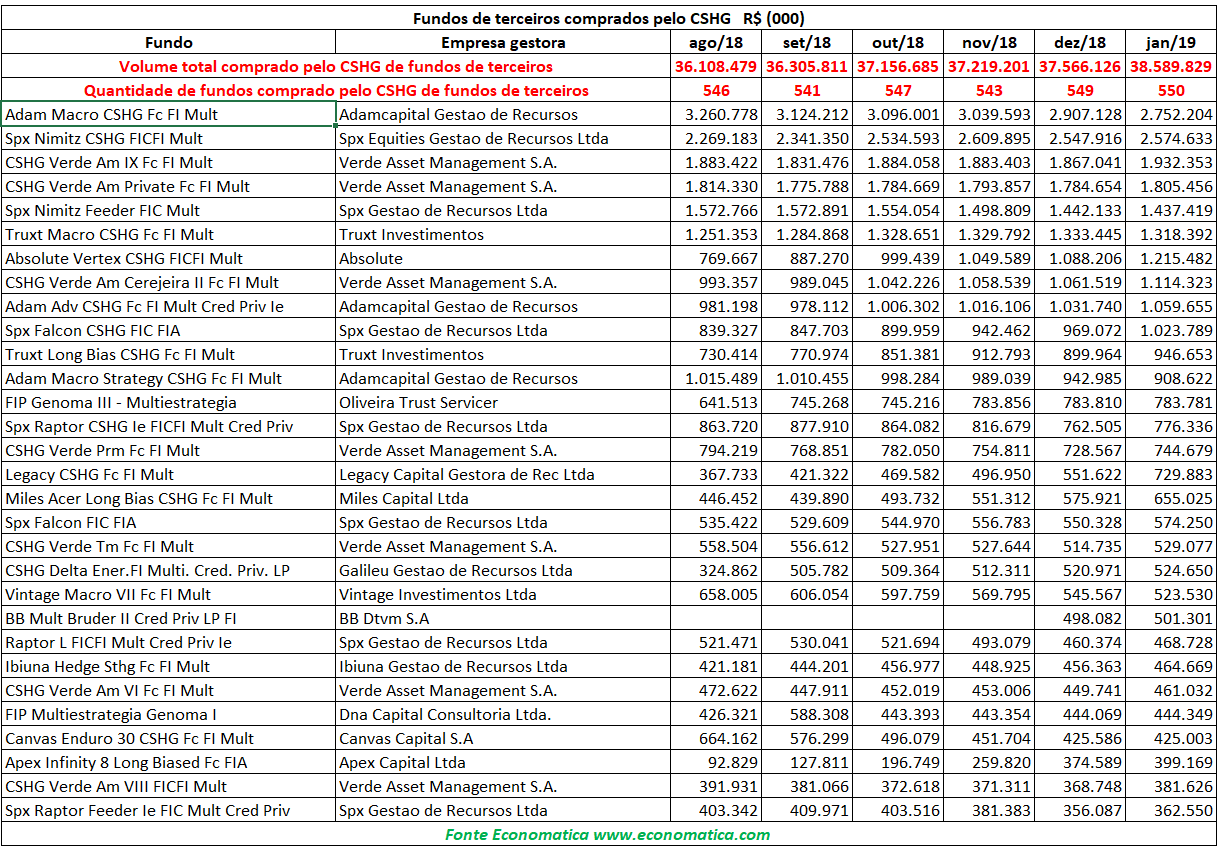Select cell 'Spx Falcon CSHG FIC FIA'
The height and width of the screenshot is (849, 1220).
[168, 331]
